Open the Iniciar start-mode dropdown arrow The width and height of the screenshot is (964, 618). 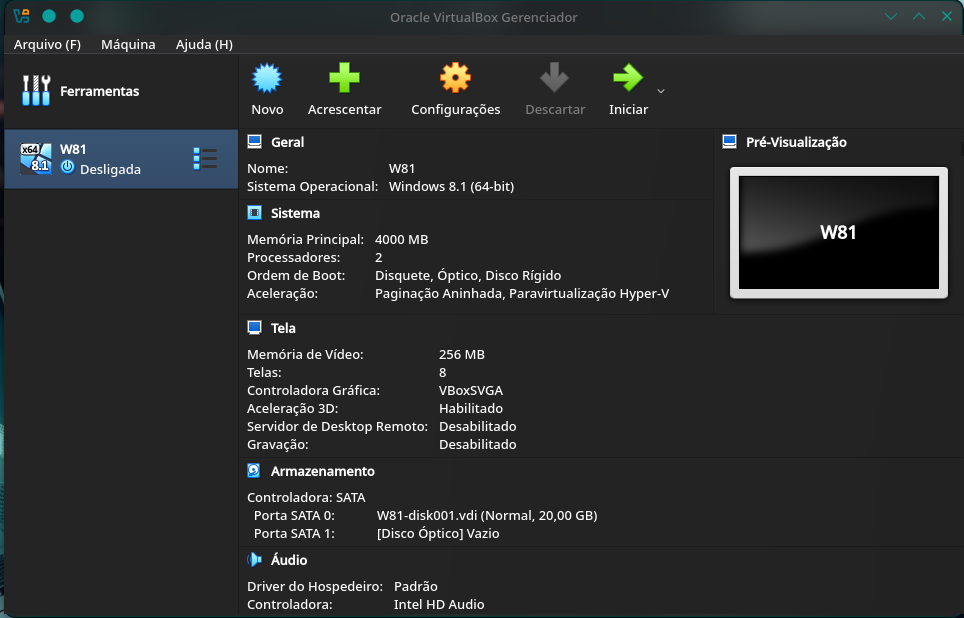coord(661,91)
